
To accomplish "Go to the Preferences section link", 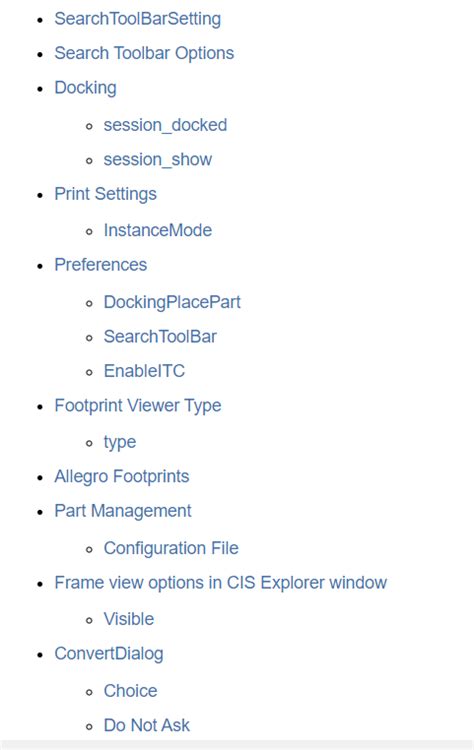I will tap(100, 265).
